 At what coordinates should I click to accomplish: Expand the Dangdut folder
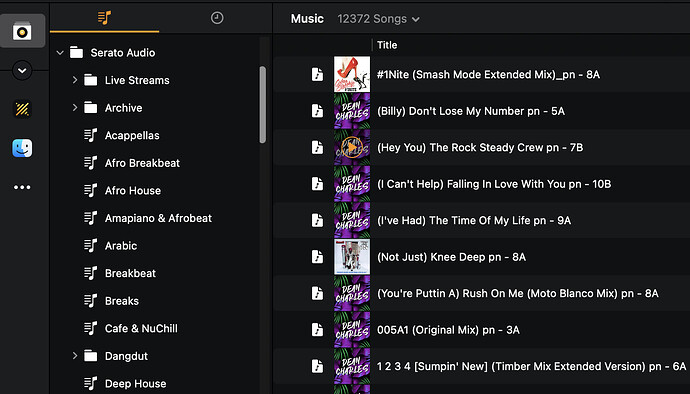pos(74,356)
